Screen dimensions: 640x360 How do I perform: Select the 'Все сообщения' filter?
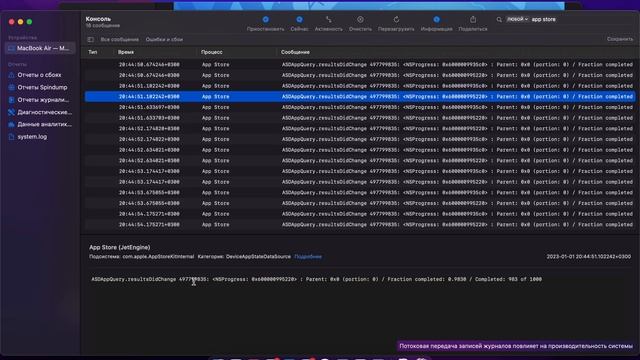point(120,40)
